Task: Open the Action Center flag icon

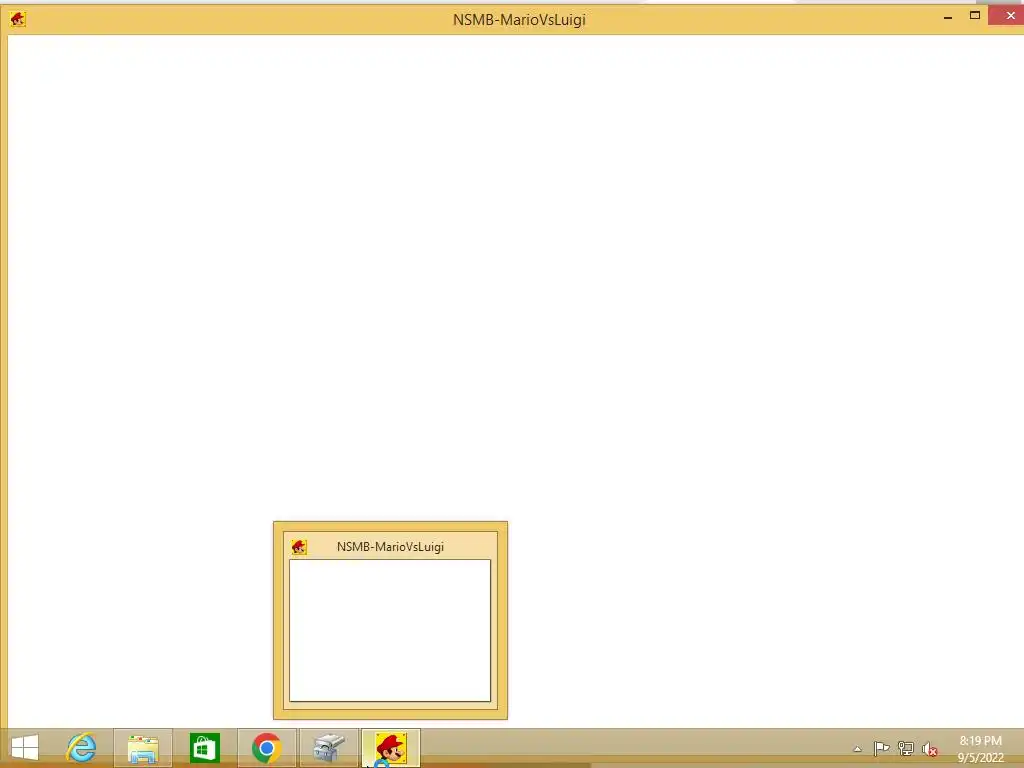Action: pyautogui.click(x=882, y=748)
